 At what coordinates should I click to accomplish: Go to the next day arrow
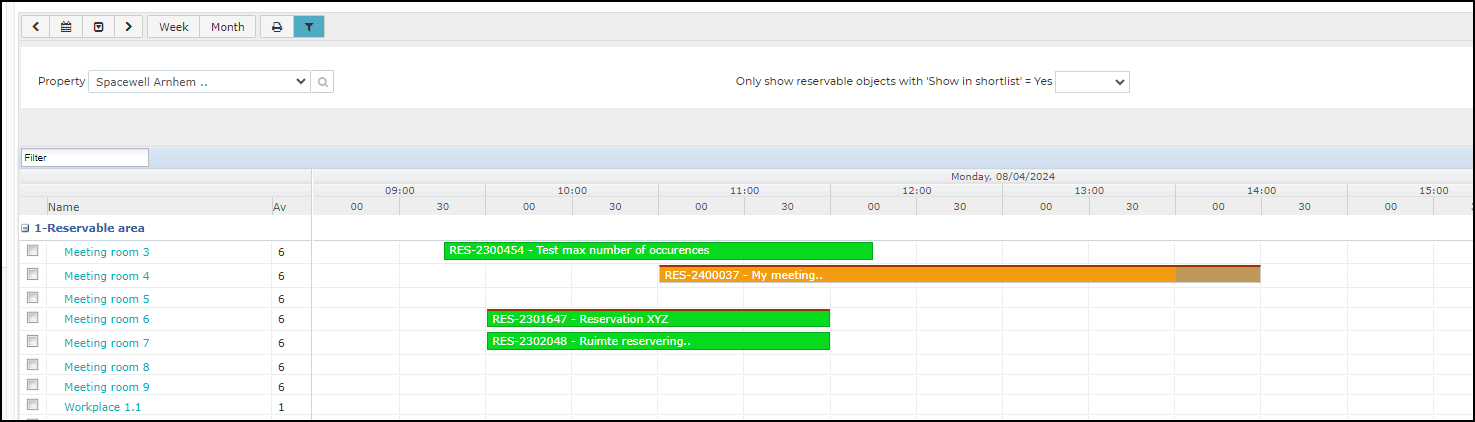tap(128, 27)
